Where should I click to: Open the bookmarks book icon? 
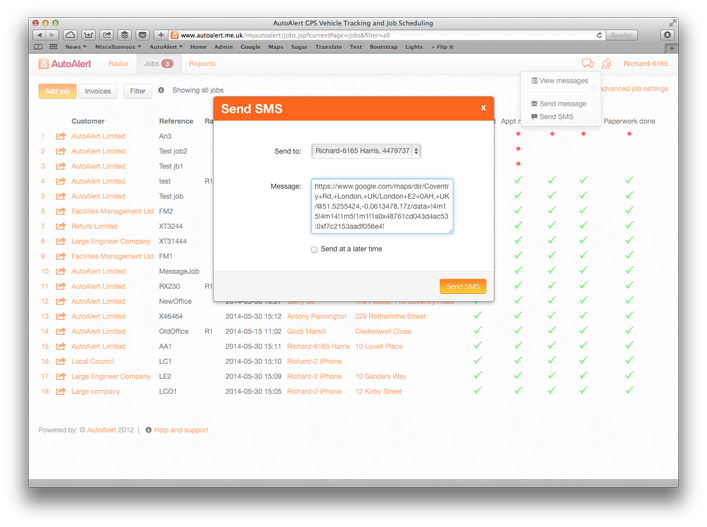click(x=39, y=47)
